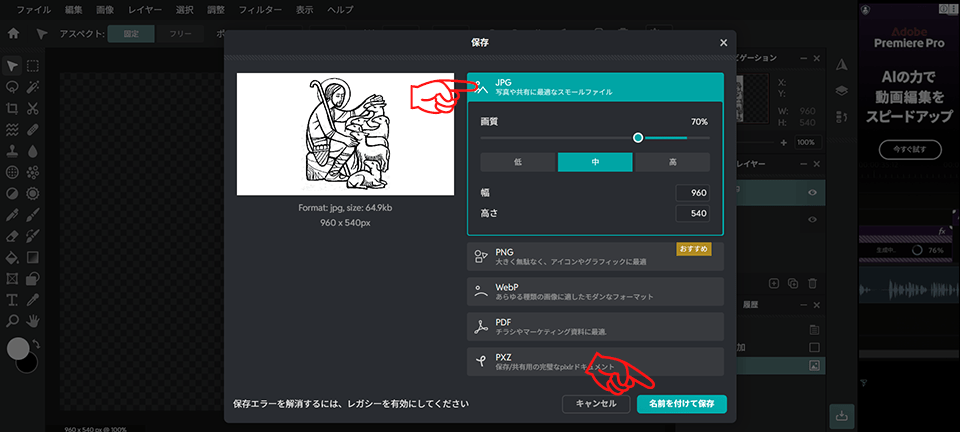Click the 名前を付けて保存 (Save As) button
This screenshot has width=960, height=432.
coord(681,404)
